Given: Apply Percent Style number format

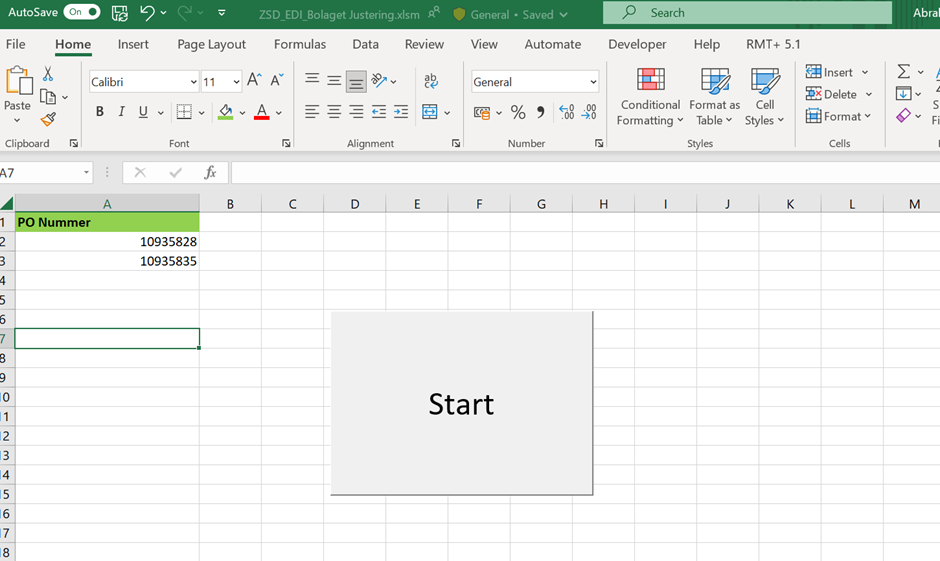Looking at the screenshot, I should (x=518, y=112).
